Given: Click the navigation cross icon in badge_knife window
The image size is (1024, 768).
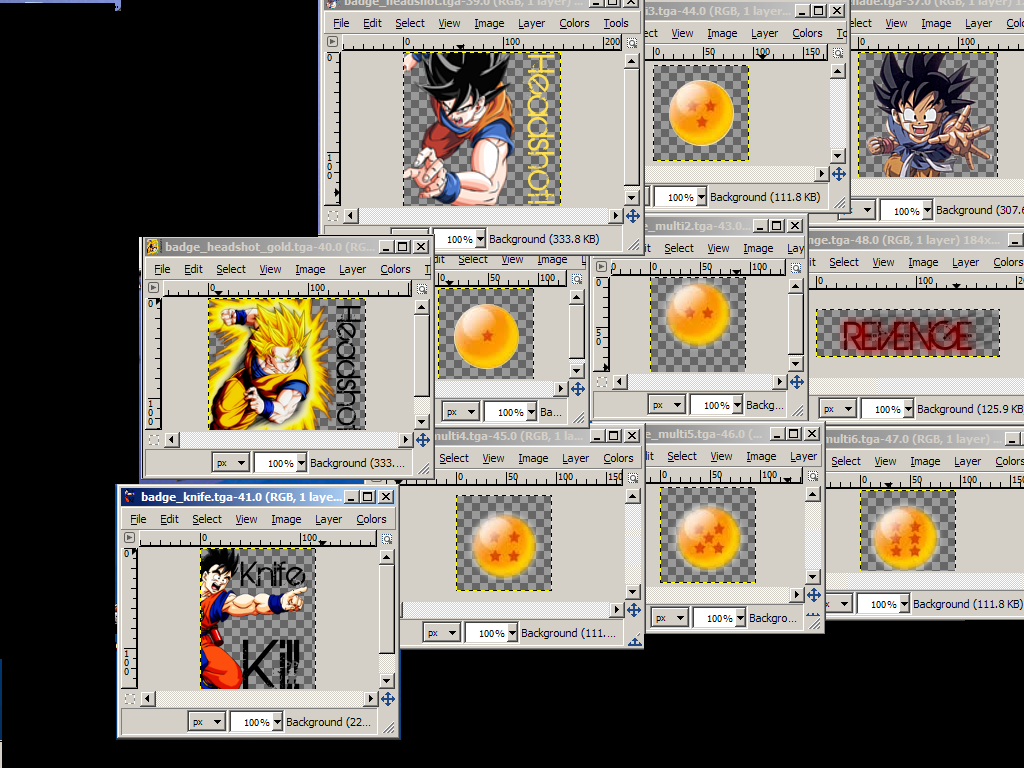Looking at the screenshot, I should click(x=388, y=700).
